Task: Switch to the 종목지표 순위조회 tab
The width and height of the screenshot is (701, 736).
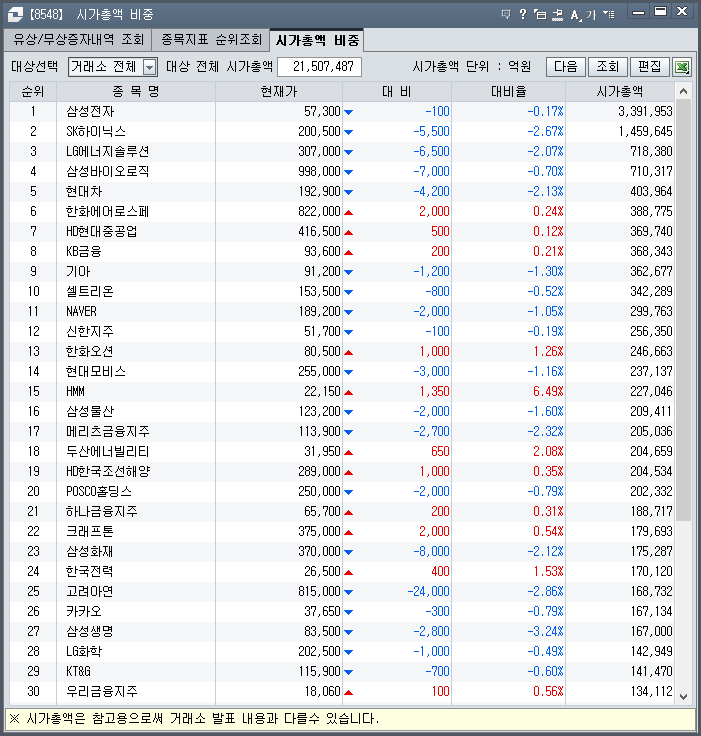Action: coord(211,39)
